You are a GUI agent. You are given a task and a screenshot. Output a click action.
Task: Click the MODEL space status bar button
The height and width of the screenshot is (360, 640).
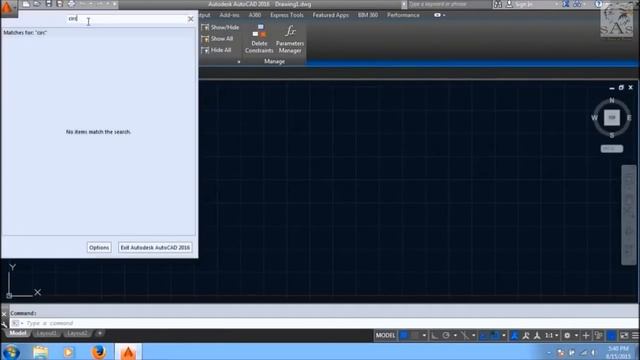pyautogui.click(x=385, y=336)
